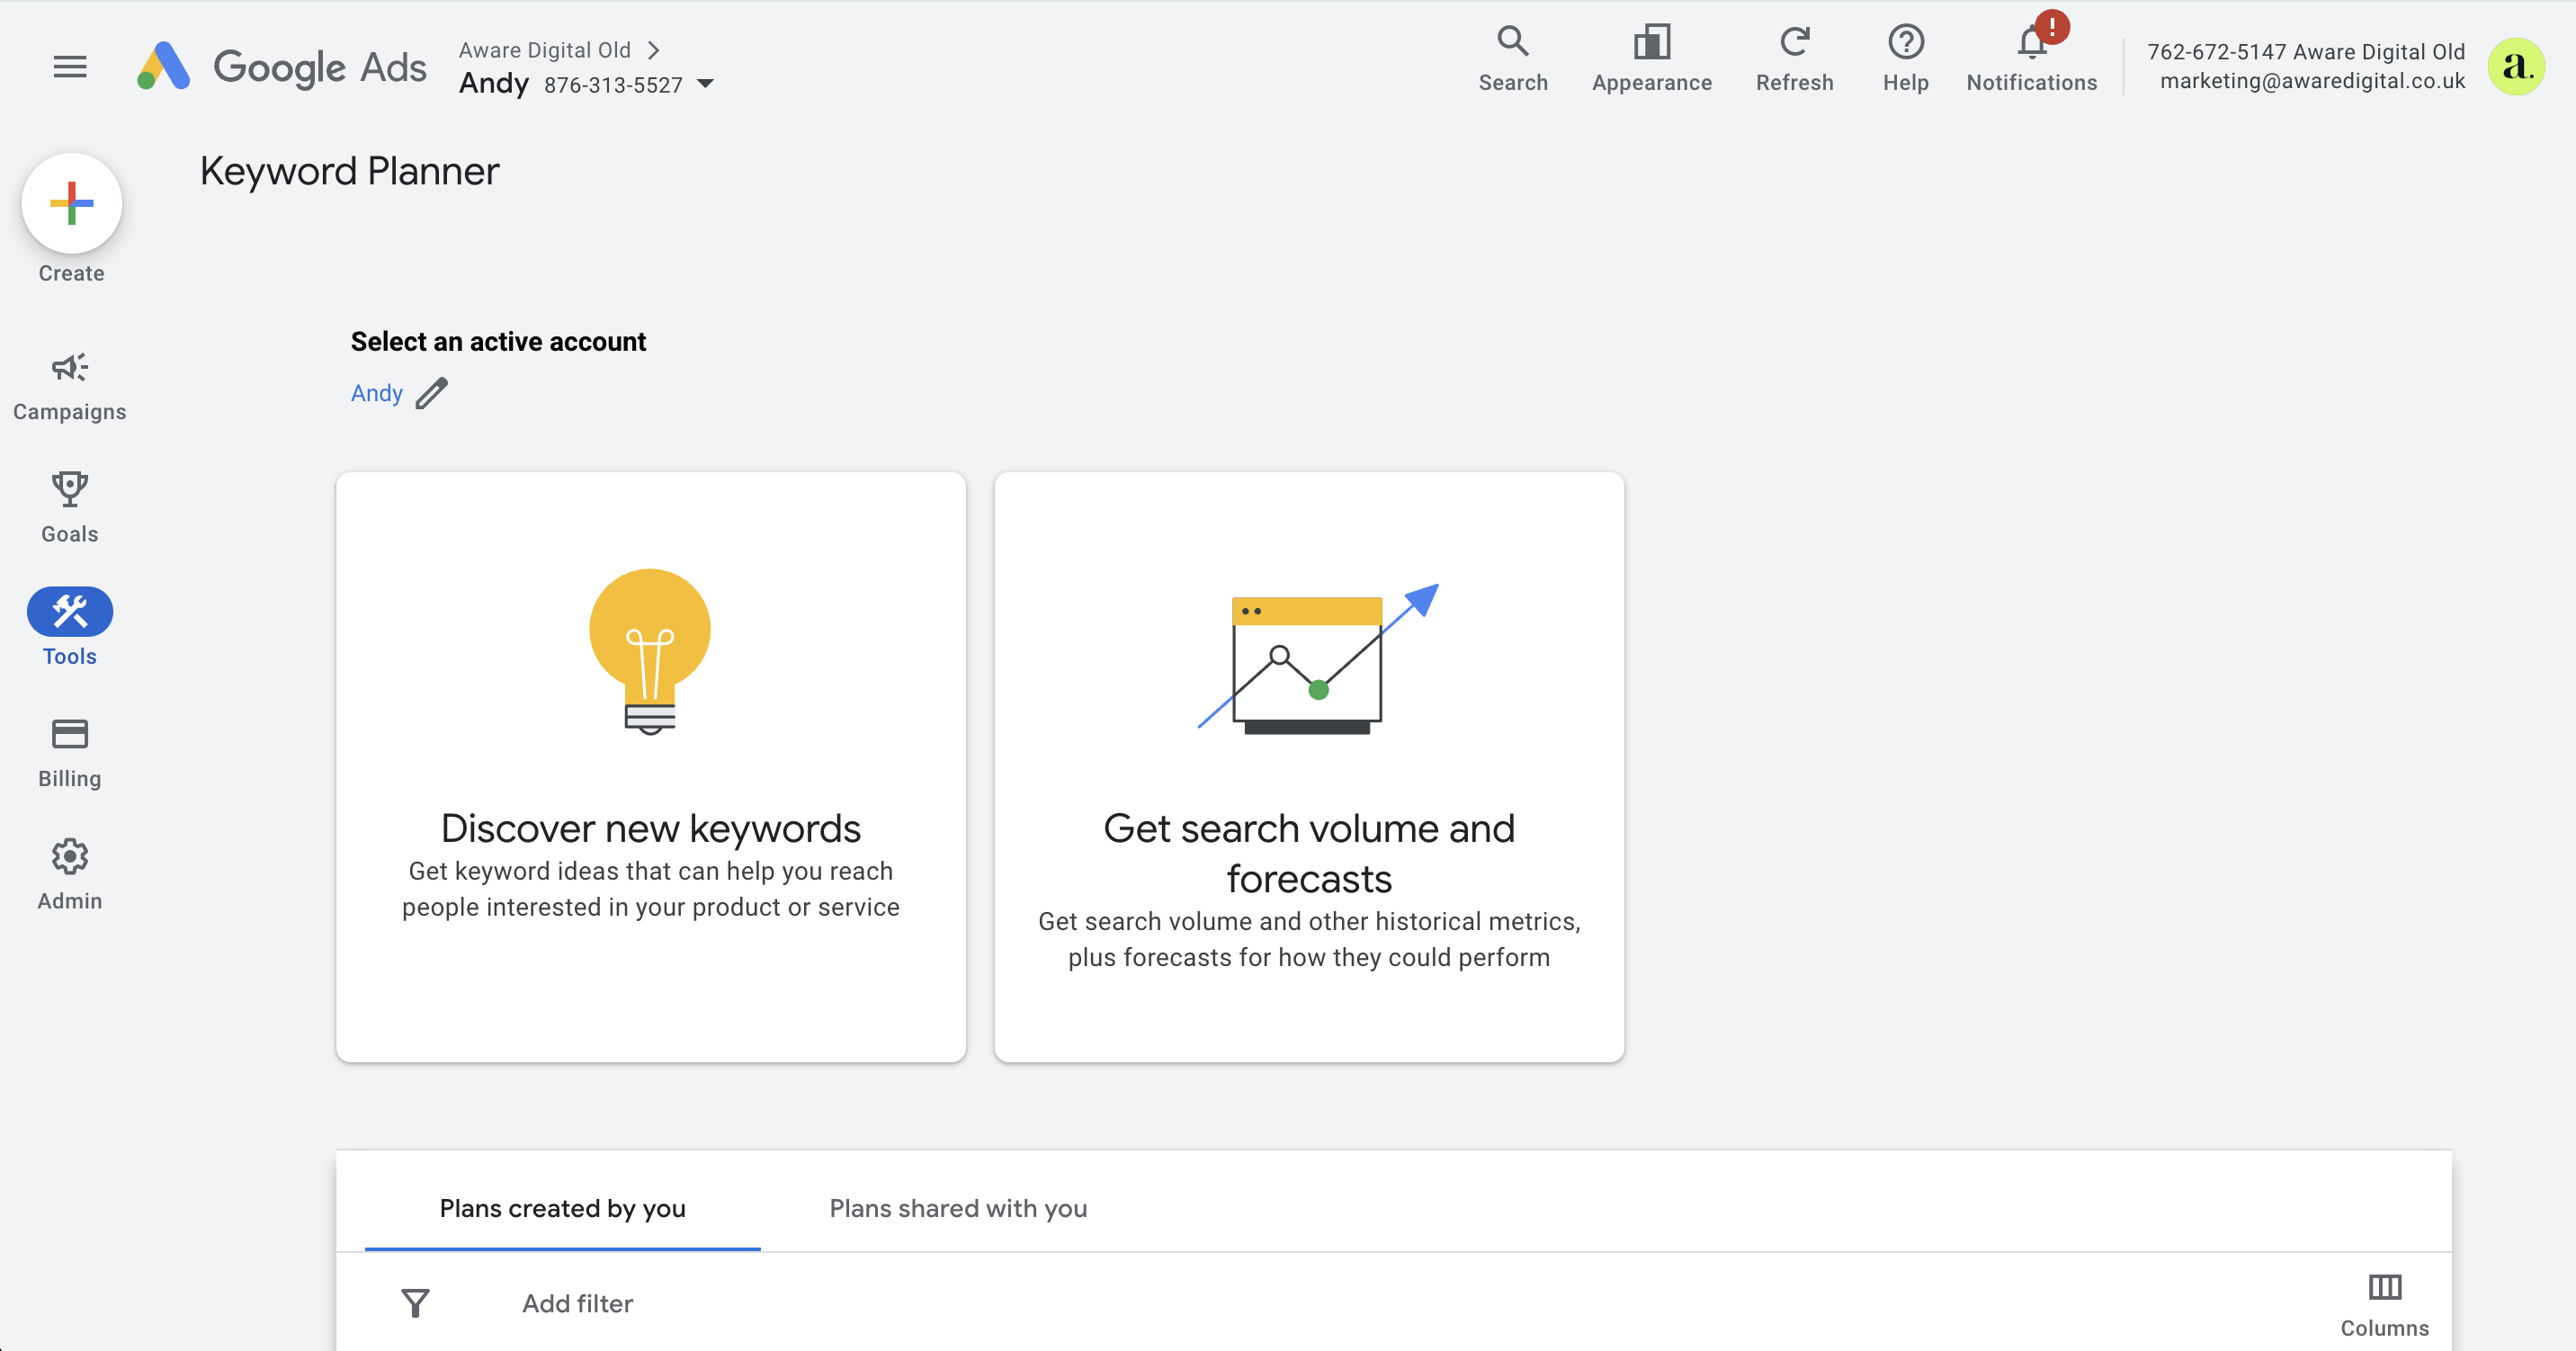Open Discover new keywords card

click(651, 767)
